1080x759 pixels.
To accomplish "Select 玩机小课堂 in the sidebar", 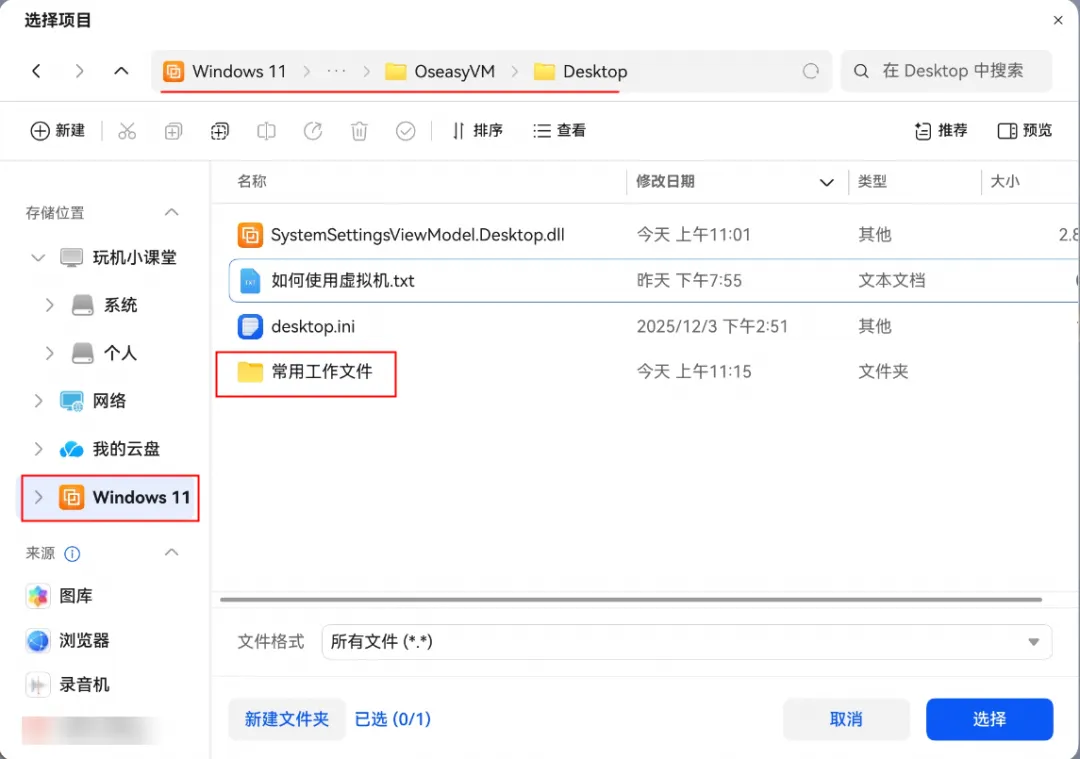I will pyautogui.click(x=118, y=258).
